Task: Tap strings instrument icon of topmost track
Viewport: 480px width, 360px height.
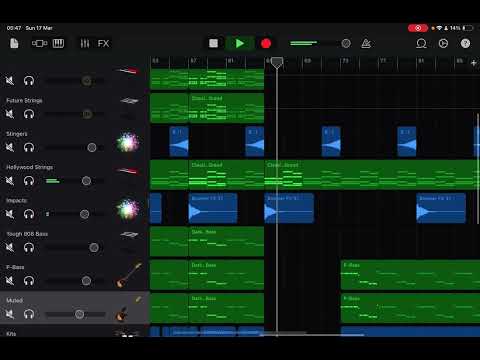Action: pyautogui.click(x=128, y=71)
